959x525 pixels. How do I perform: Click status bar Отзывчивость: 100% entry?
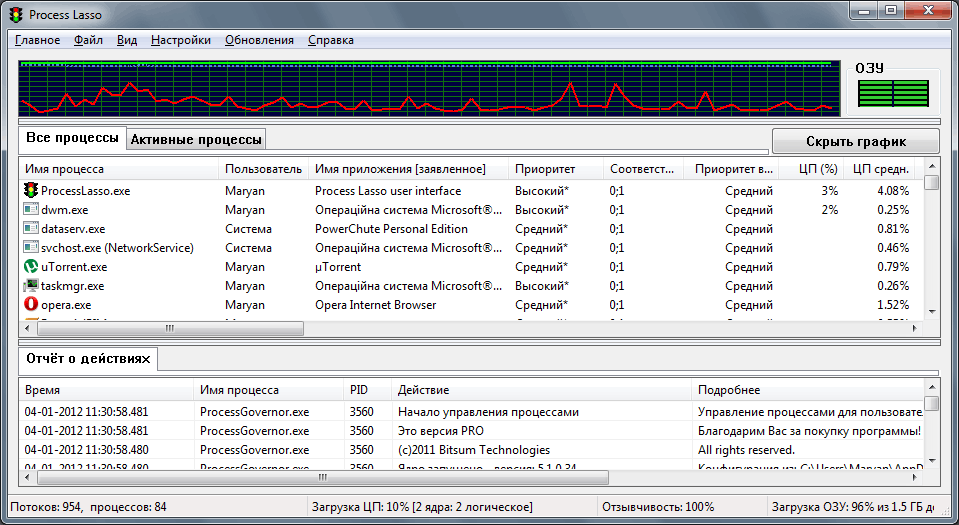[658, 507]
